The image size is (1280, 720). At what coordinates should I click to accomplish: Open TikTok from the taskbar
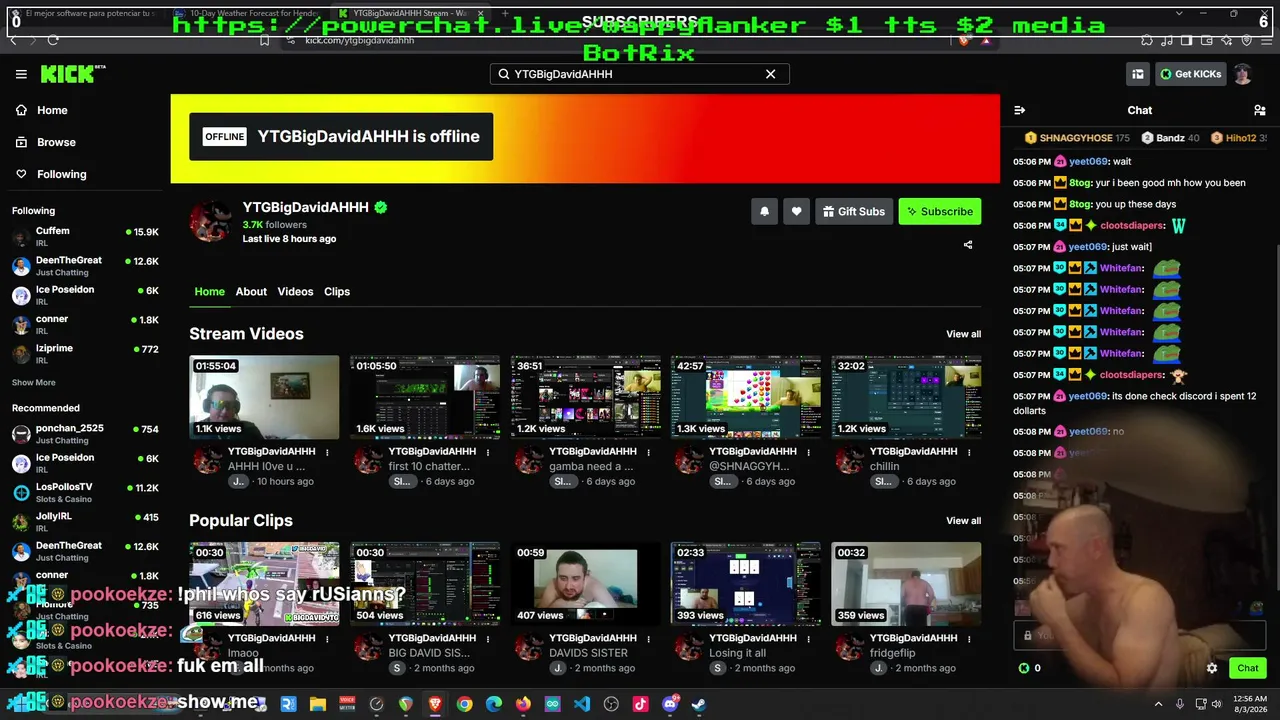pyautogui.click(x=641, y=704)
